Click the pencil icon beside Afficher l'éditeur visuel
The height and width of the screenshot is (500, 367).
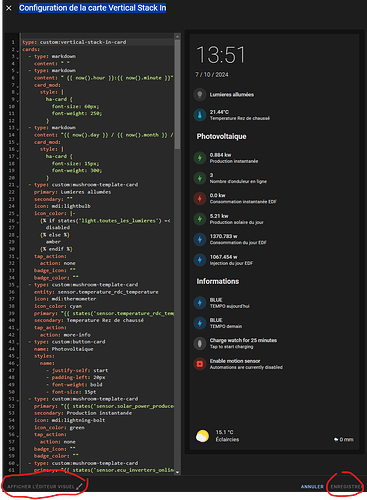[79, 487]
